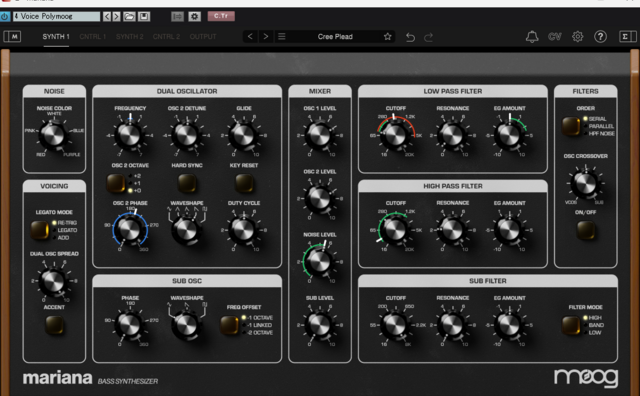Undo the last change
Screen dimensions: 640x396
[410, 37]
